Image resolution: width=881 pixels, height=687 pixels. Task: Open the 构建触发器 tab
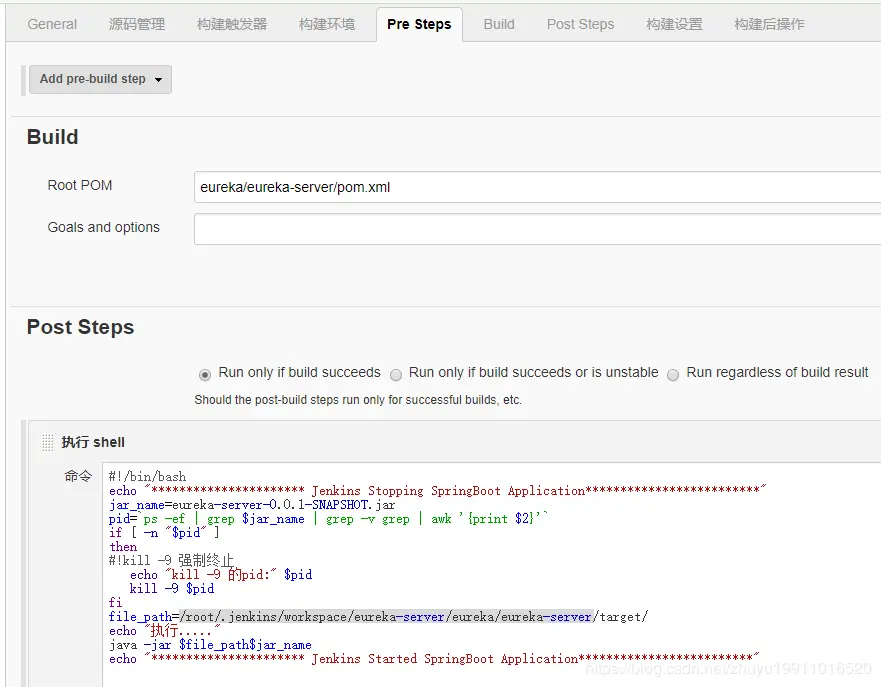click(x=231, y=24)
